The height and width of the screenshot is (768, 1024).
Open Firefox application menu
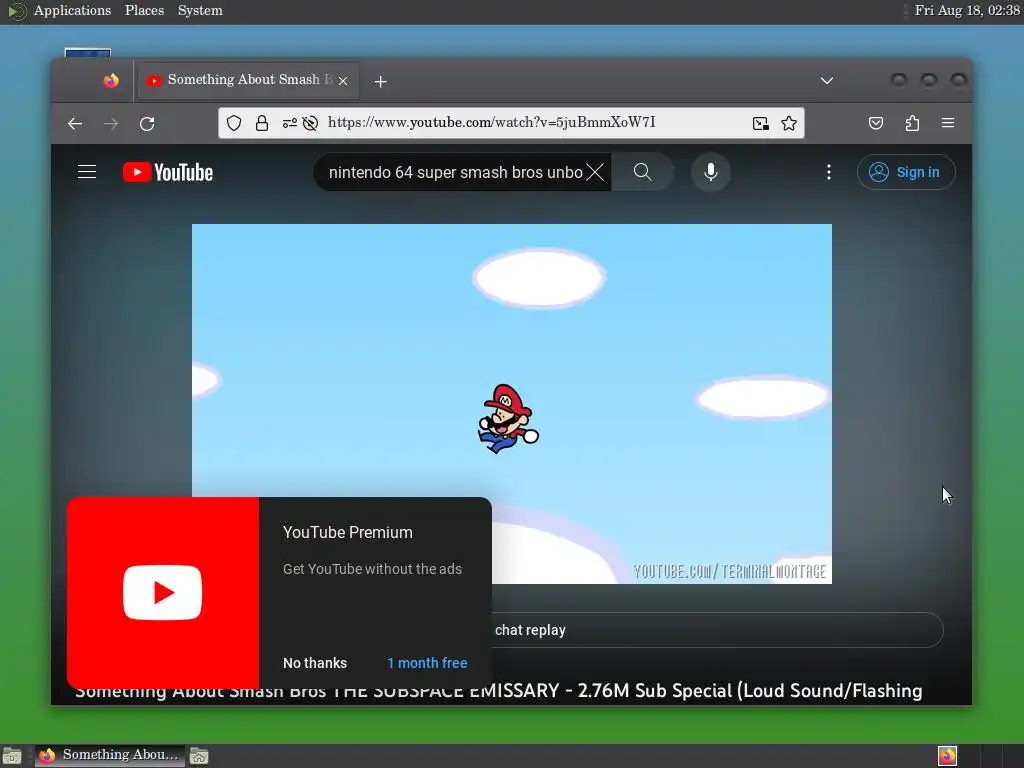point(948,123)
